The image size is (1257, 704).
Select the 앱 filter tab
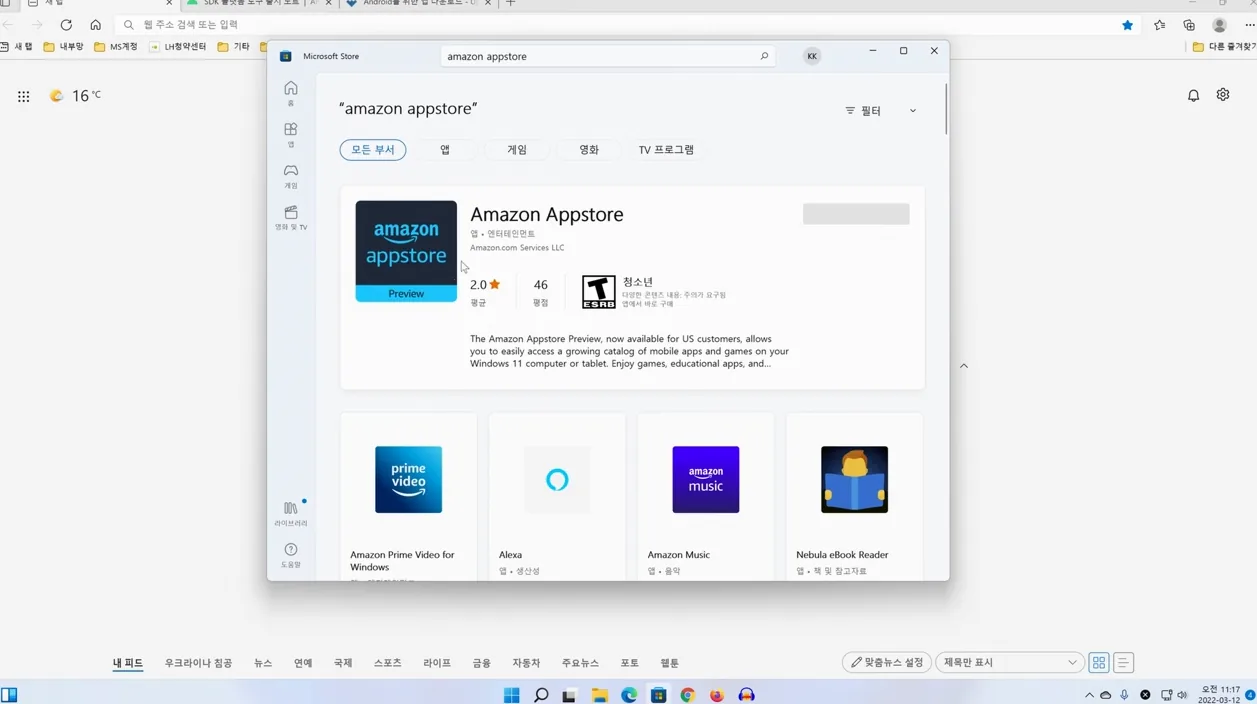click(445, 150)
